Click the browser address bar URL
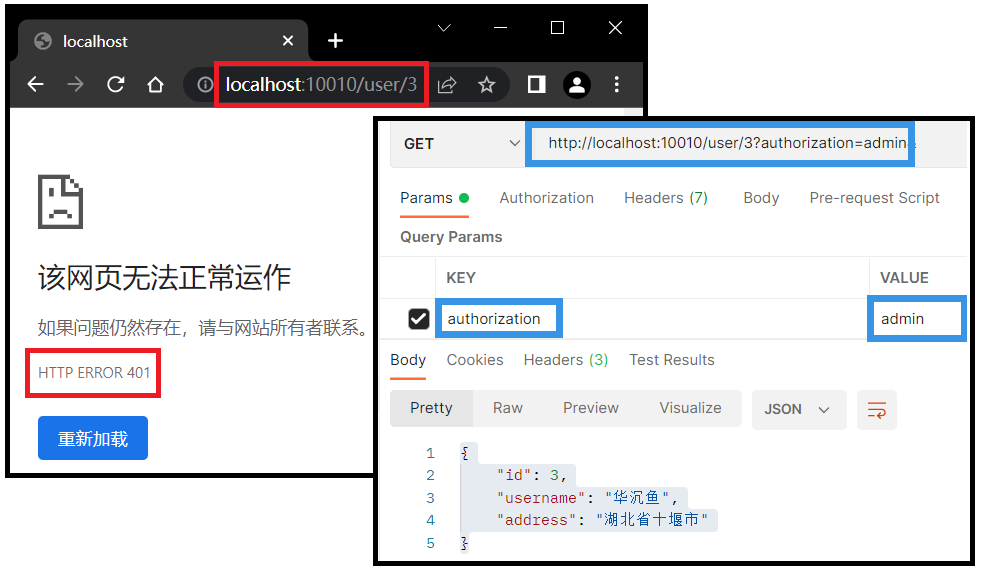The width and height of the screenshot is (981, 571). click(321, 84)
